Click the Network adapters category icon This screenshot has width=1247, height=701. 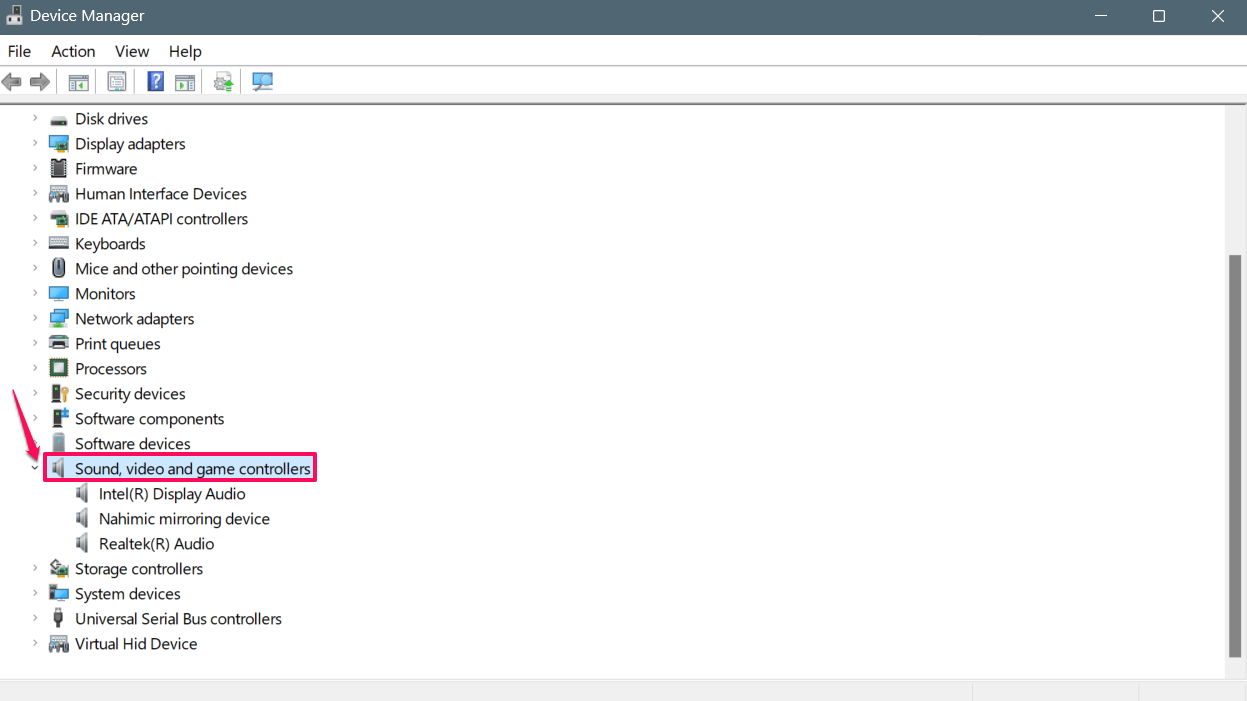coord(59,319)
